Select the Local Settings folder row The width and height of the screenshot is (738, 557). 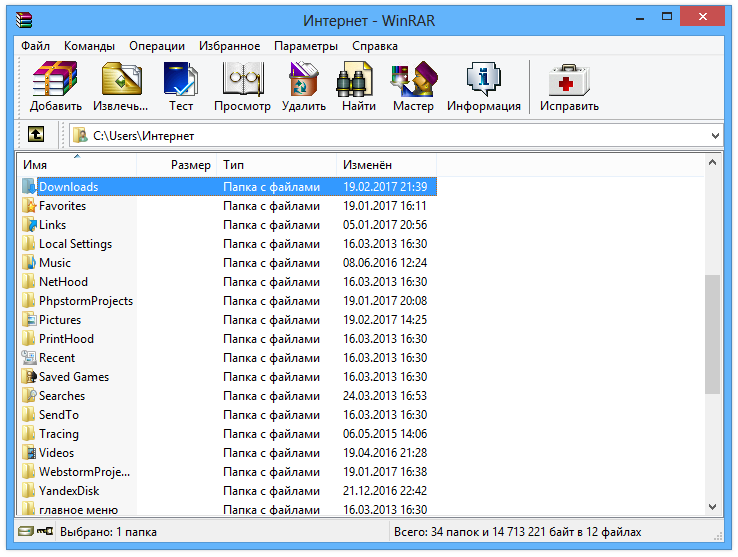[229, 244]
